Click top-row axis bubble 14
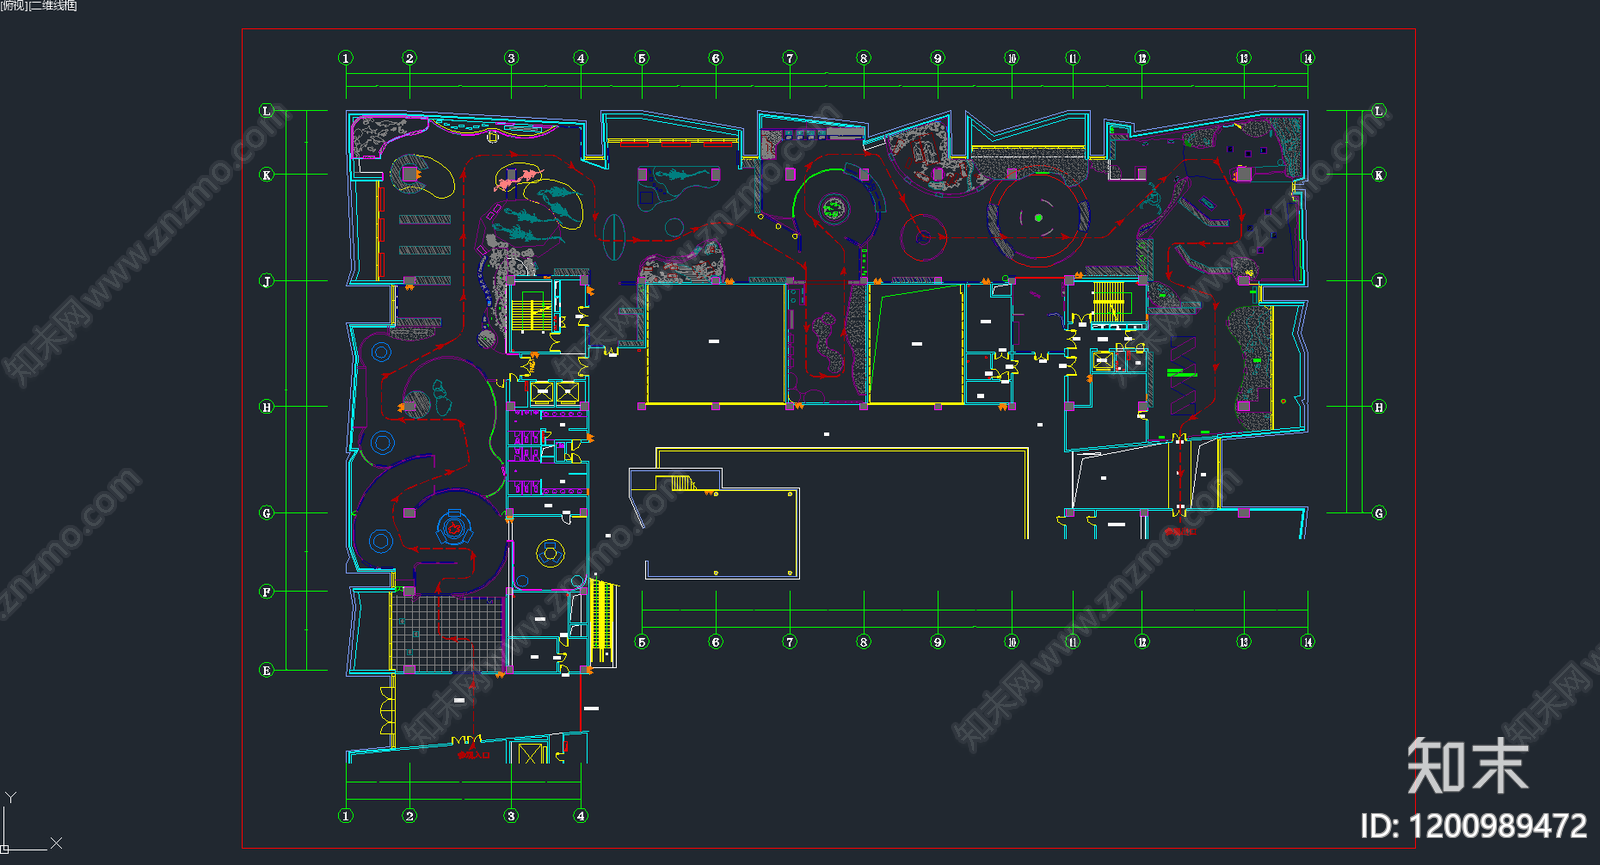 click(x=1308, y=58)
